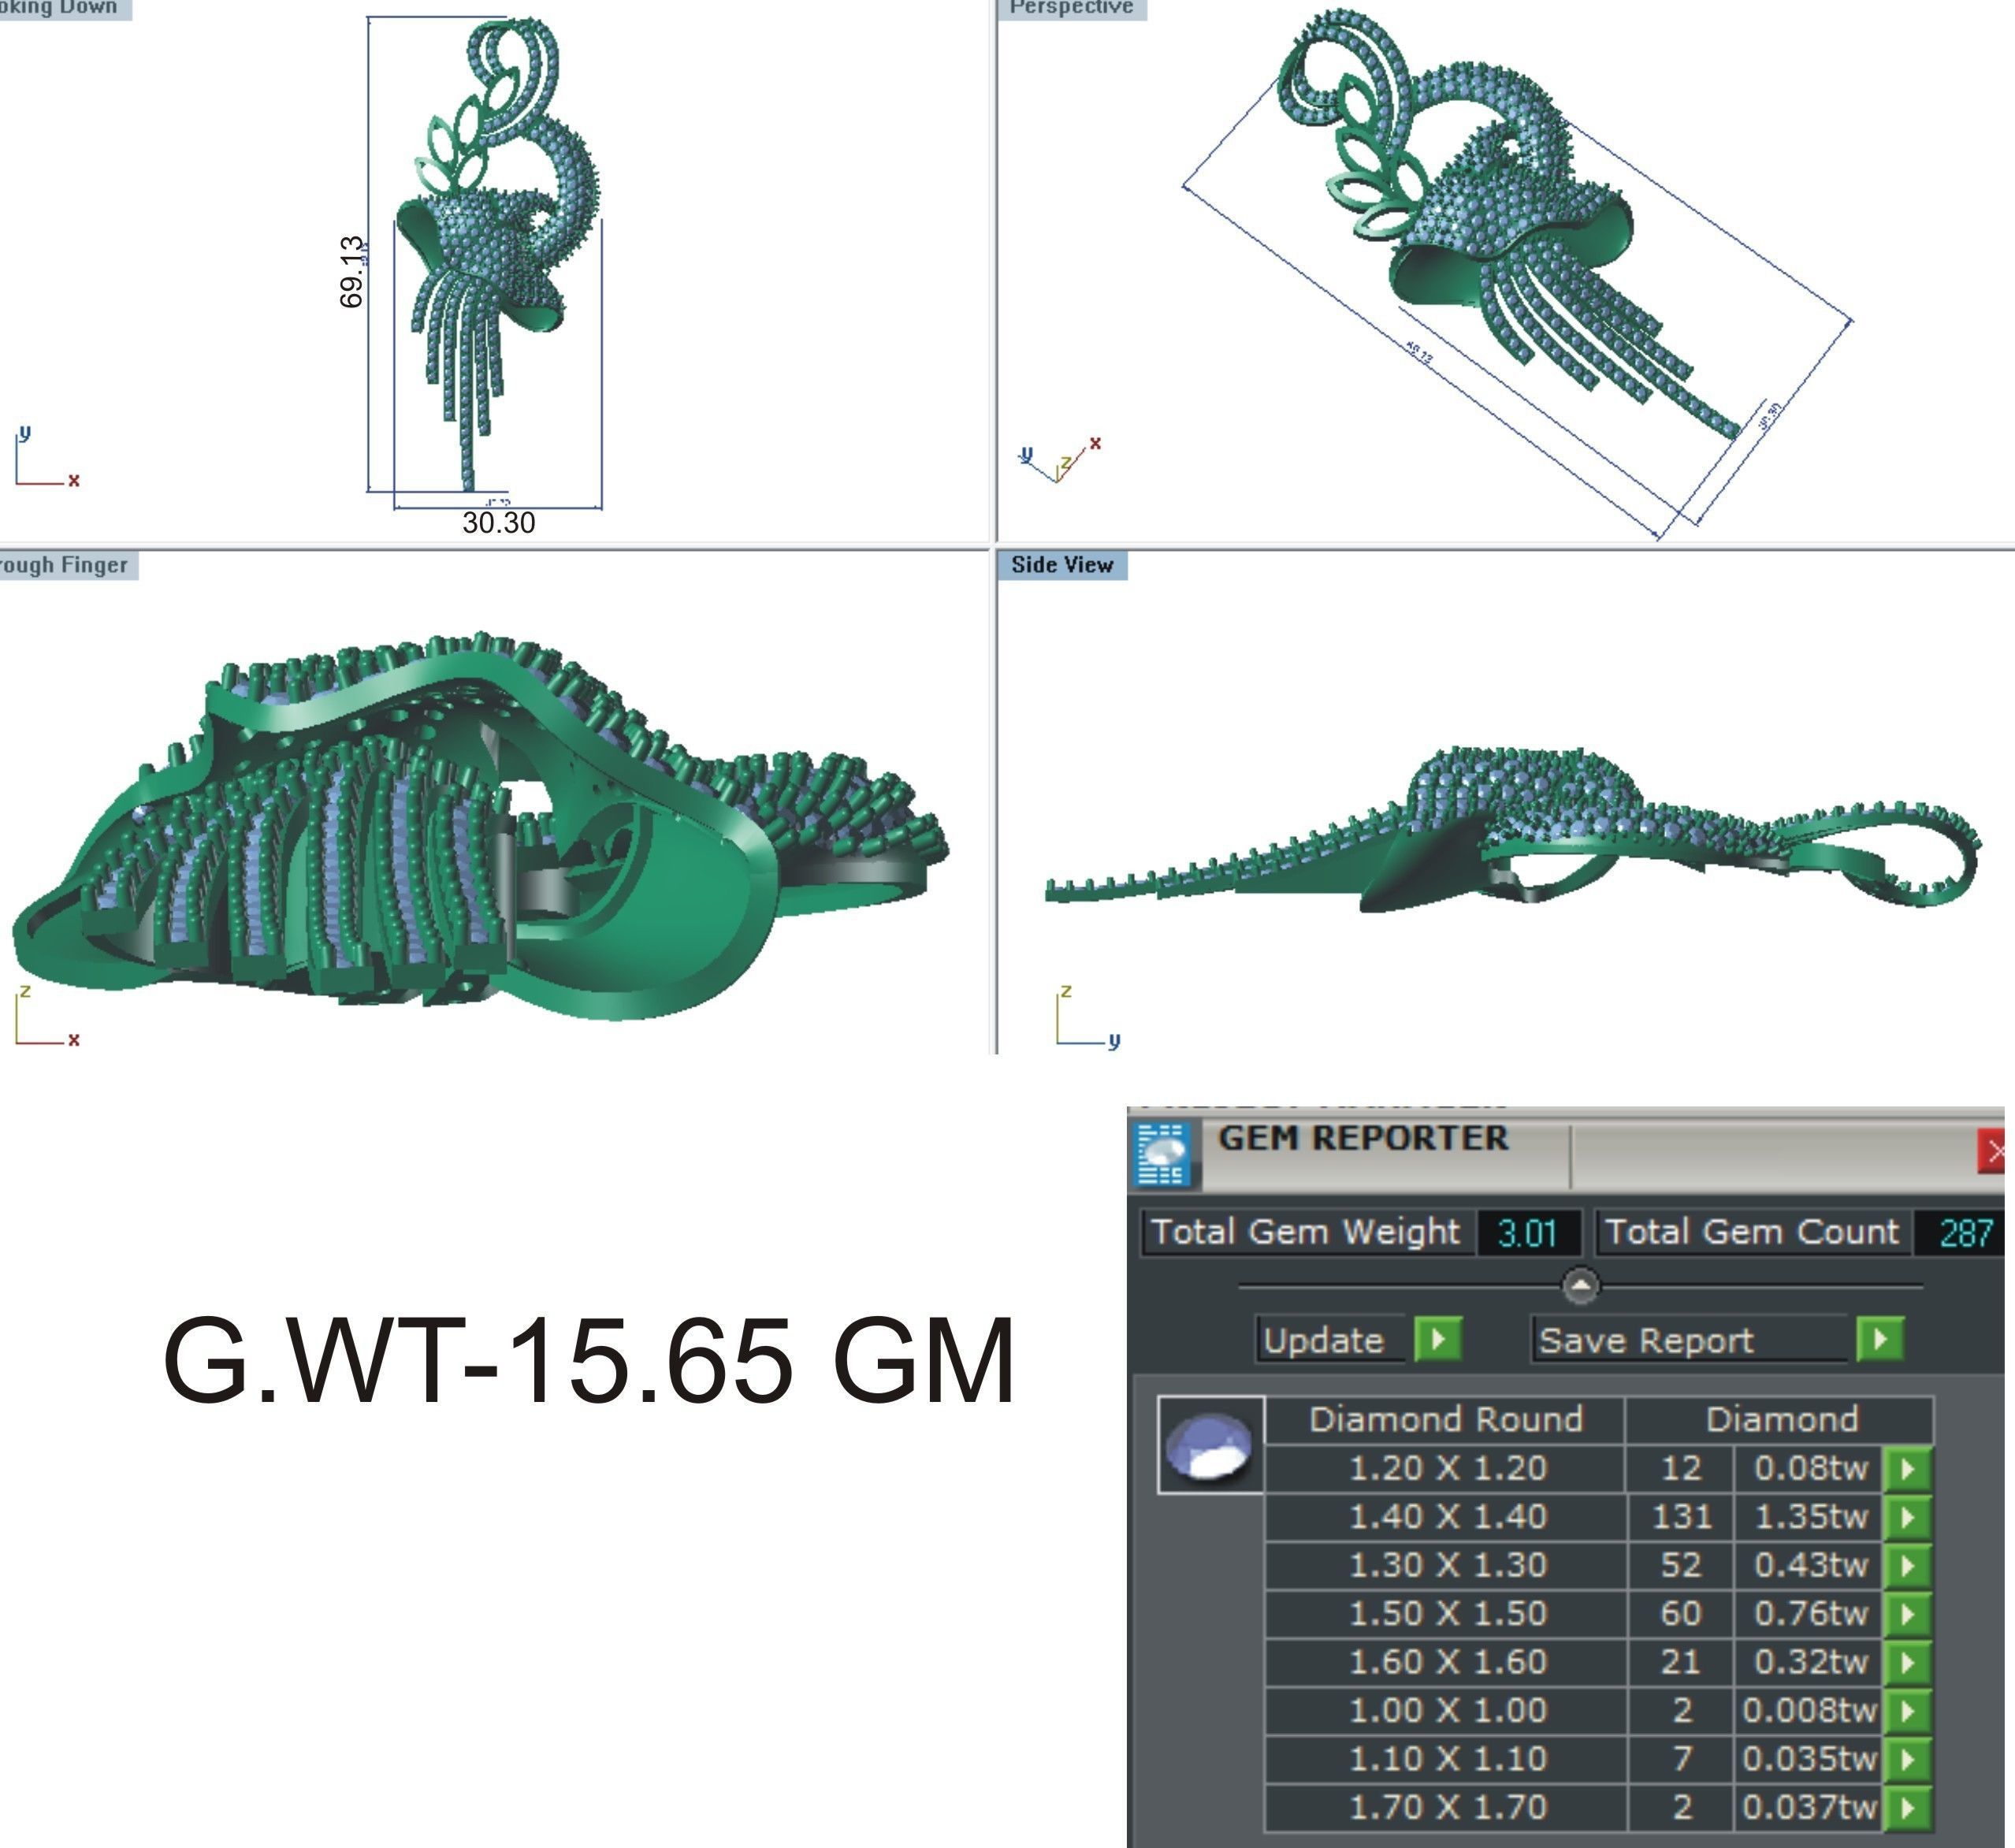Close the Gem Reporter panel
The width and height of the screenshot is (2015, 1848).
1993,1151
